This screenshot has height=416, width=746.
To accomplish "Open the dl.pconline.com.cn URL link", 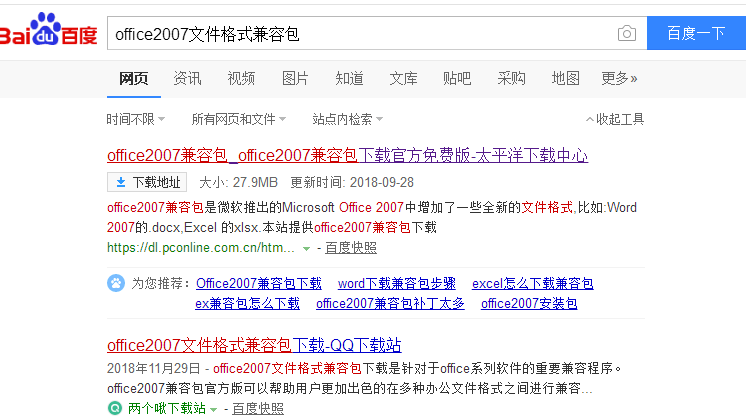I will [x=201, y=248].
